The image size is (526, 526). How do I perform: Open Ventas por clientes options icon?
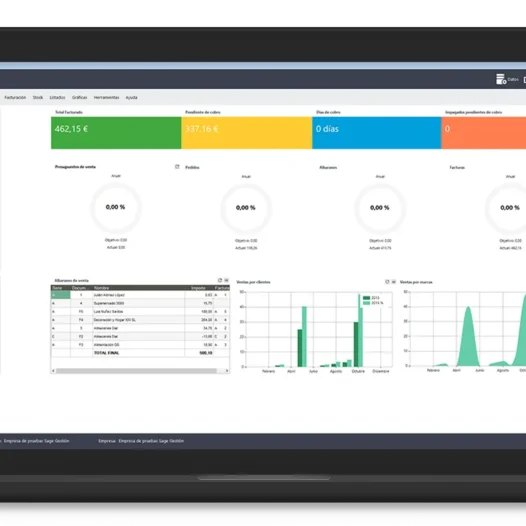(x=393, y=282)
